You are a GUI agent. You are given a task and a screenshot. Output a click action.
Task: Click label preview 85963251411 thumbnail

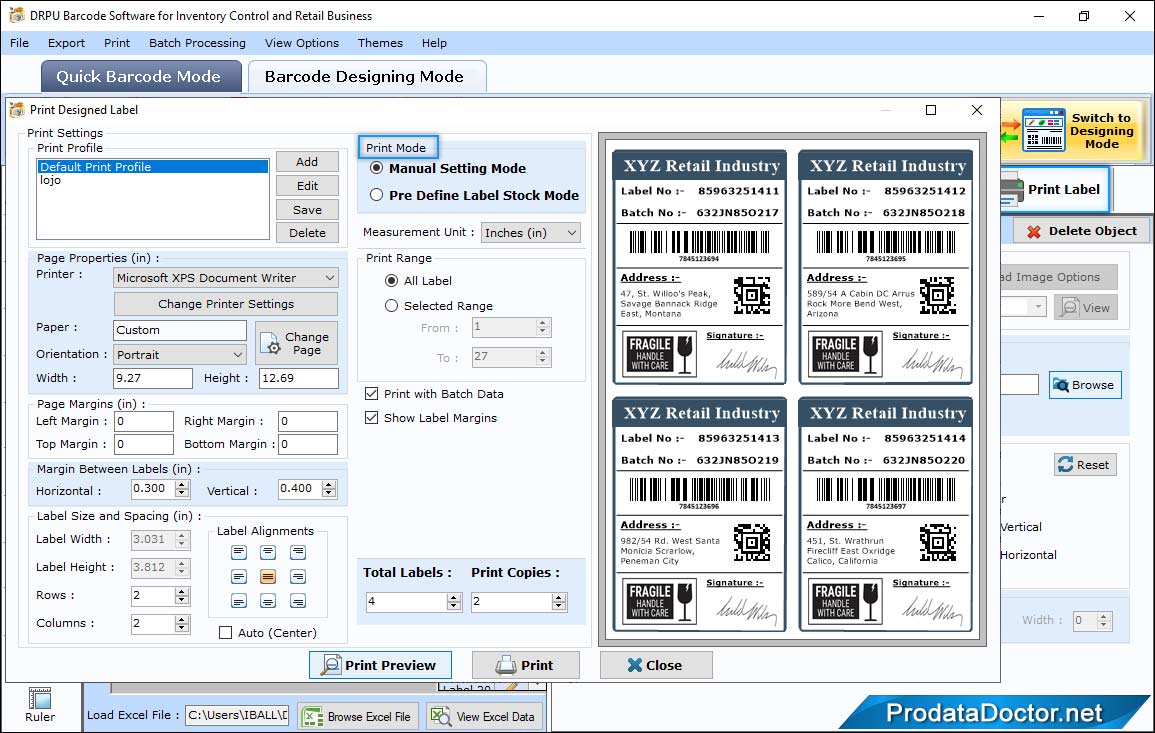tap(699, 267)
